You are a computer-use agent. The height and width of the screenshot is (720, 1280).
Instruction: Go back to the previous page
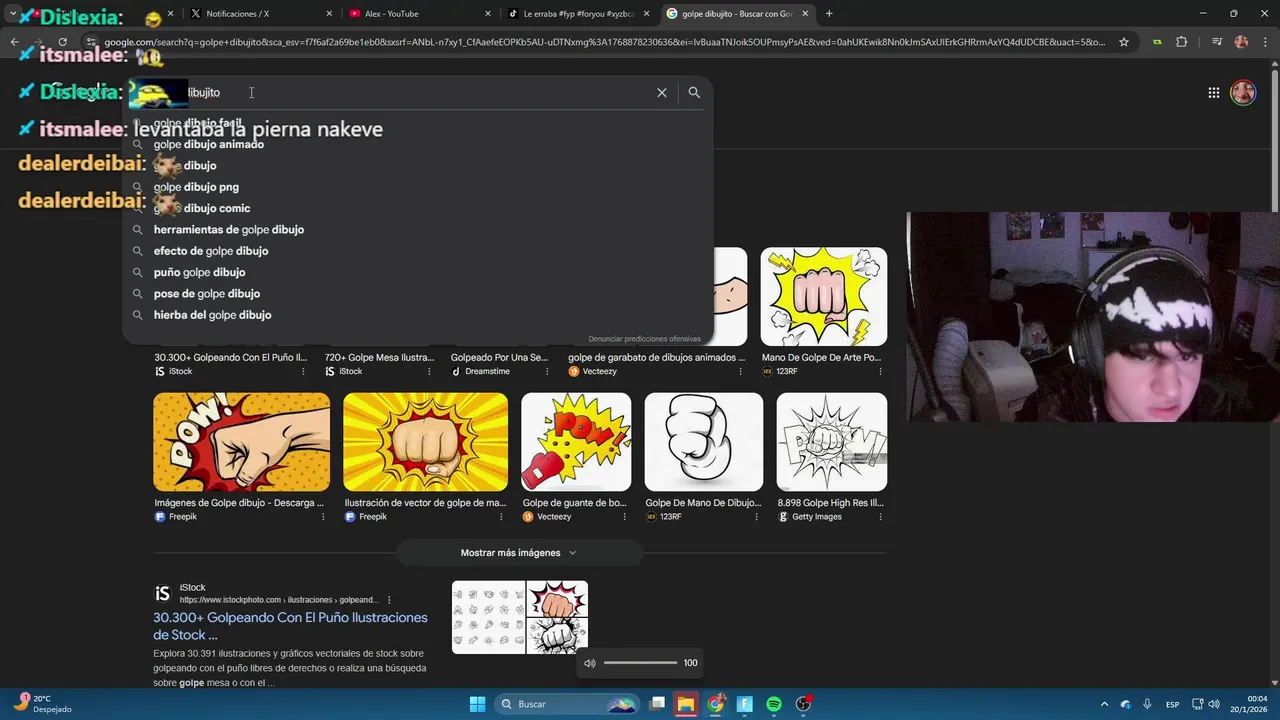[14, 42]
